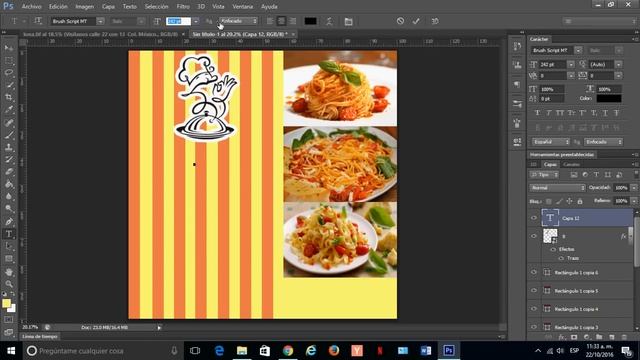Center text in options bar
This screenshot has width=640, height=360.
(x=281, y=21)
